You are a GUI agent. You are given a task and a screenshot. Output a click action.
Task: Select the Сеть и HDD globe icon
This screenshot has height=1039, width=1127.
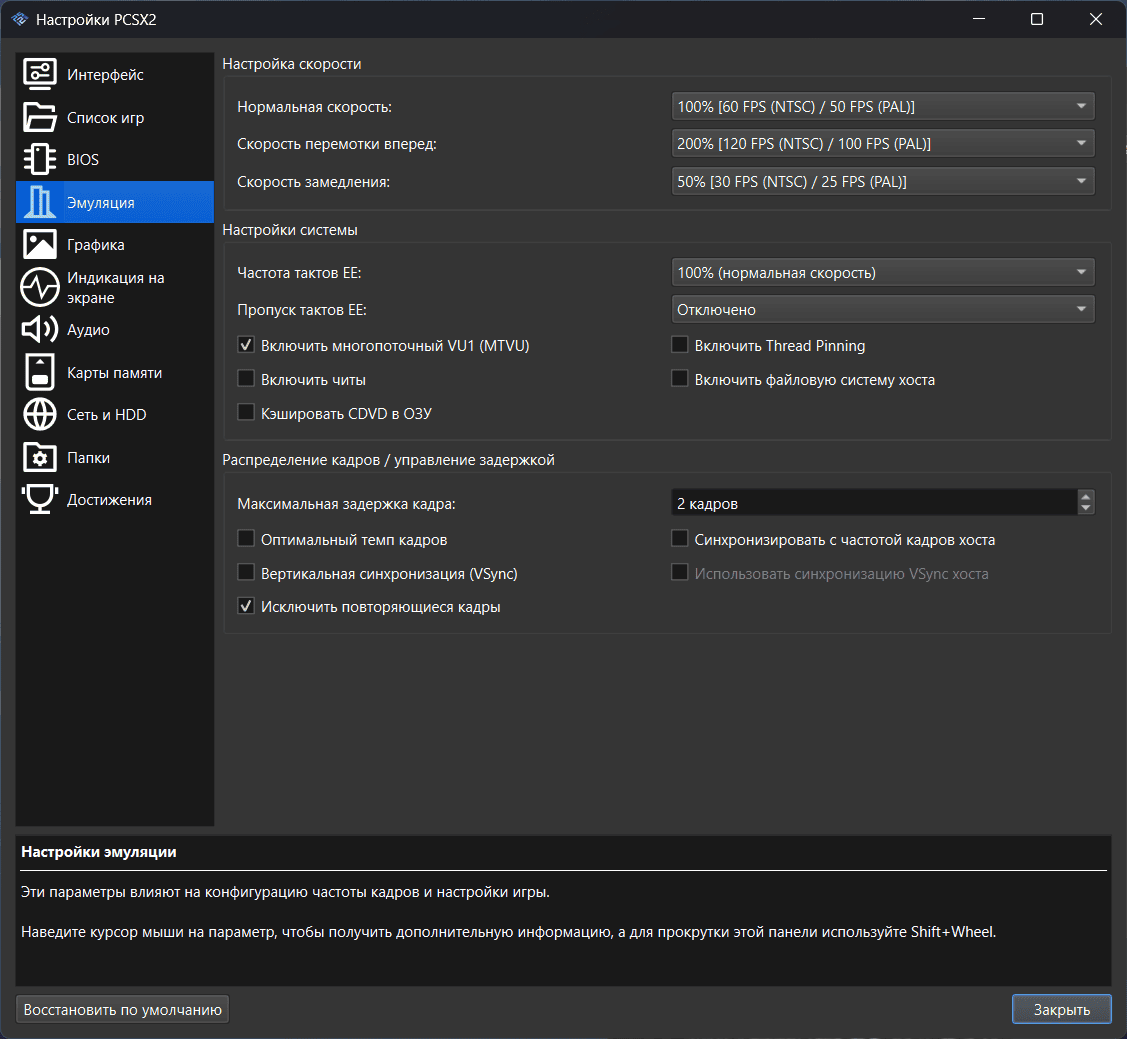pyautogui.click(x=40, y=415)
